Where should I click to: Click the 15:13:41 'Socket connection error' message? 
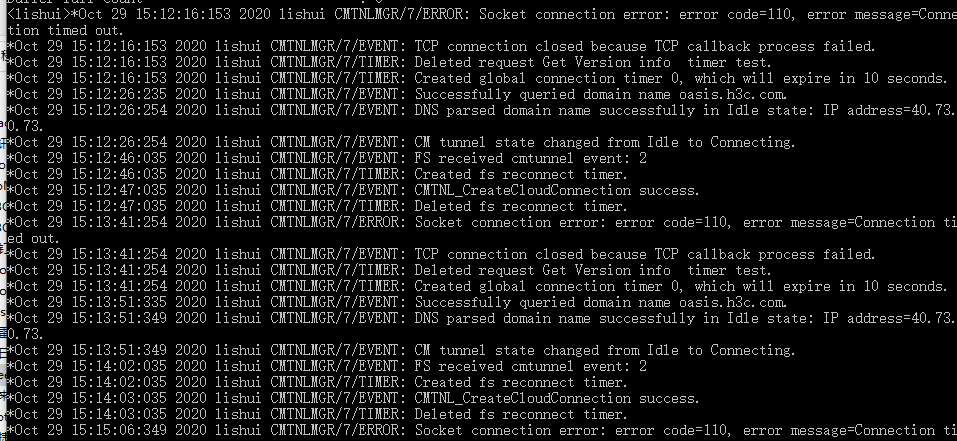680,222
